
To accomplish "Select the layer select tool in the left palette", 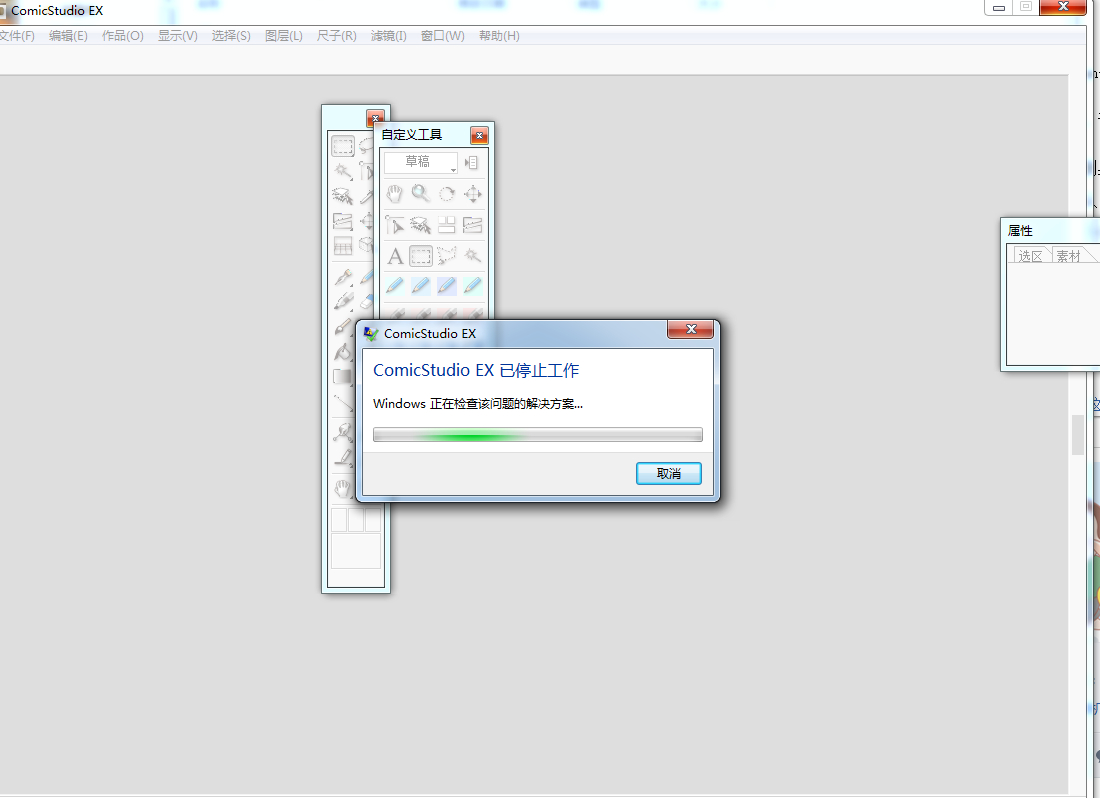I will pos(343,196).
